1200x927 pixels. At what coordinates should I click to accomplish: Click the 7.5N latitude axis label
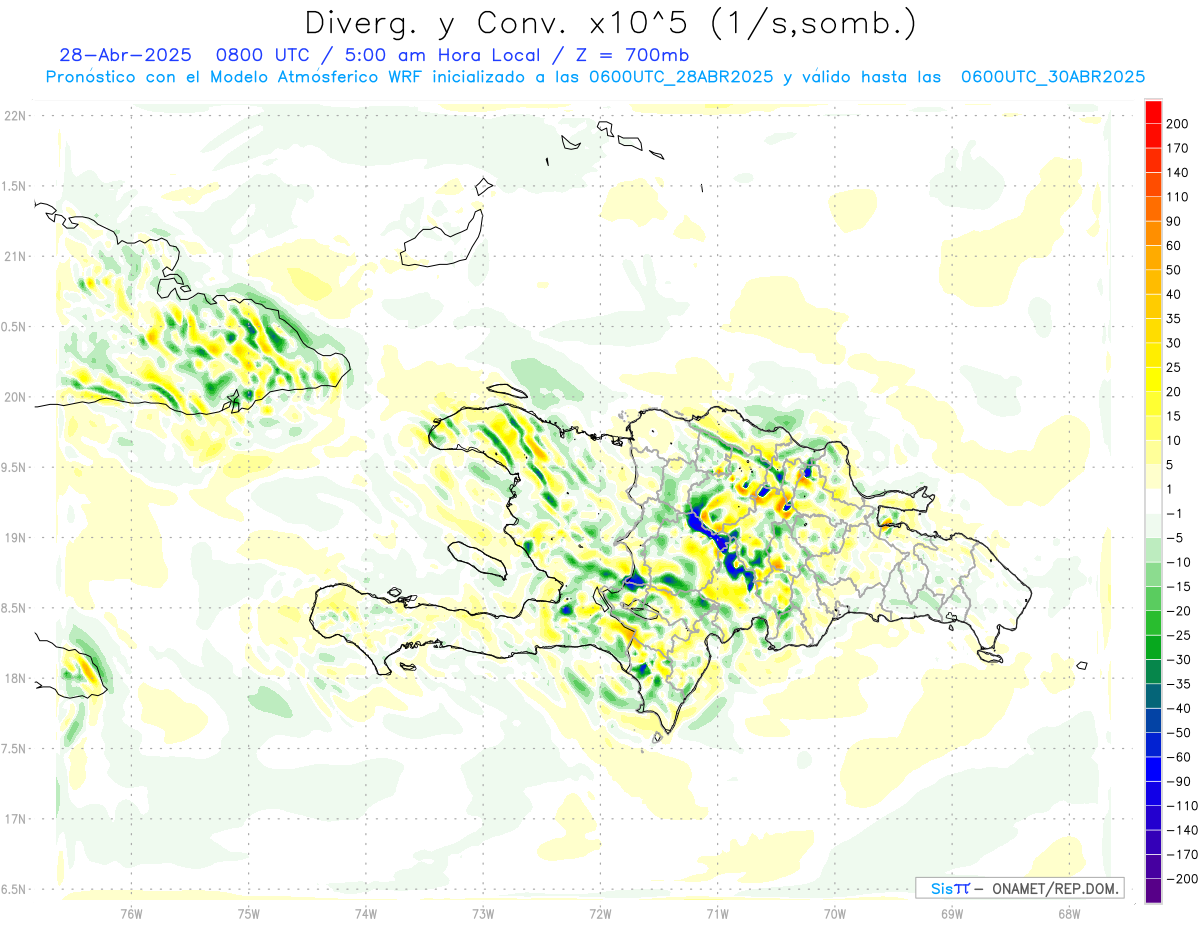14,749
